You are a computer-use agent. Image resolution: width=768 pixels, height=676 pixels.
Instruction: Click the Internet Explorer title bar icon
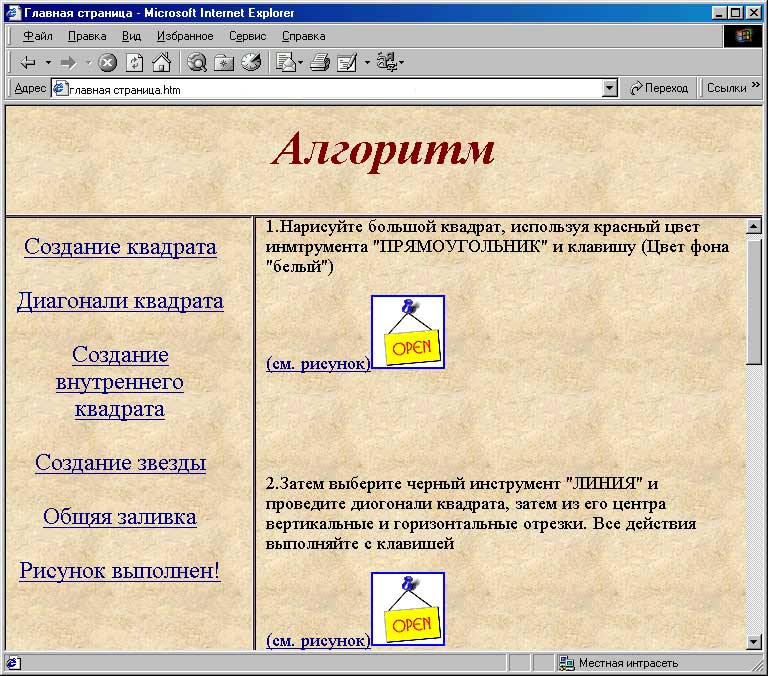coord(13,12)
